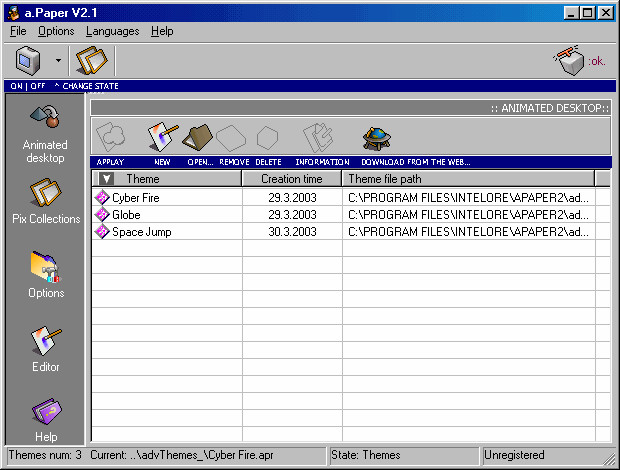
Task: Click the DELETE label
Action: click(x=268, y=162)
